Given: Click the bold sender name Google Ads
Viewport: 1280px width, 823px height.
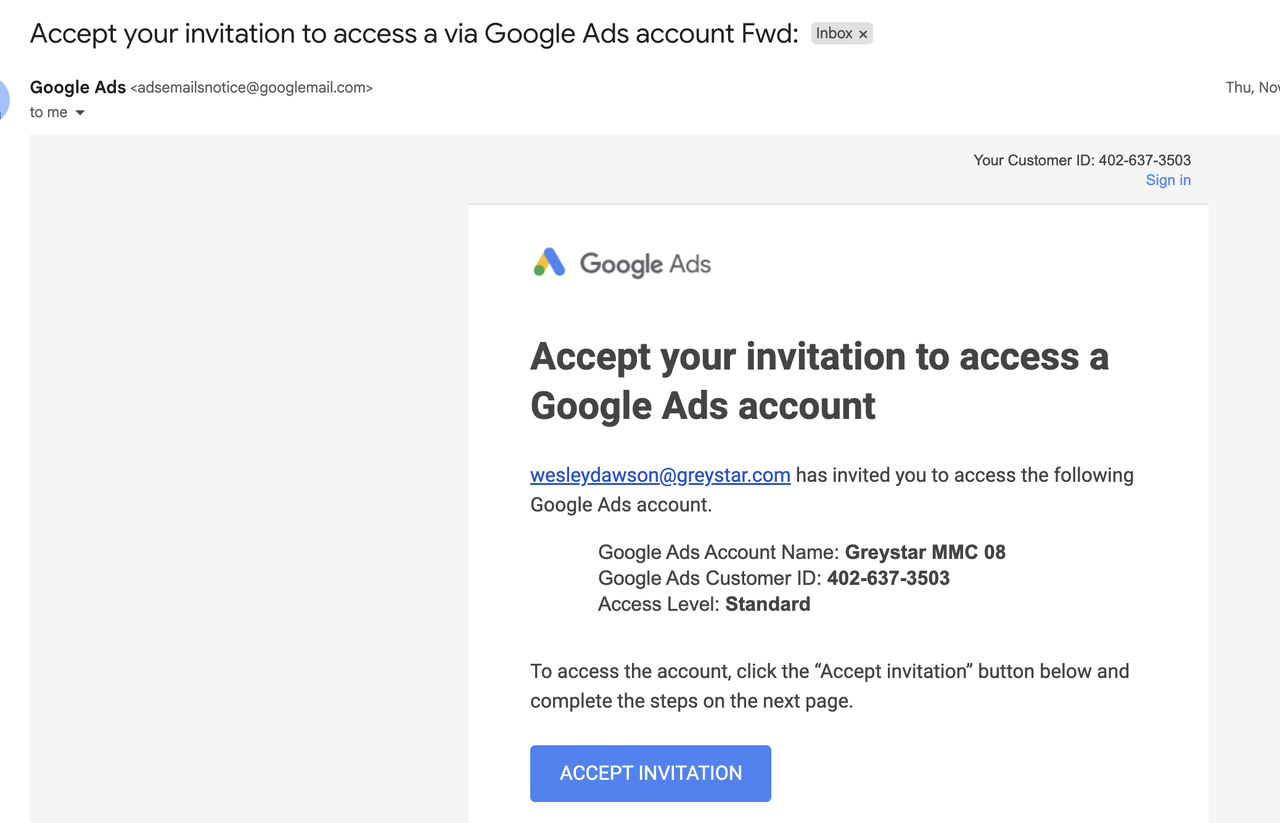Looking at the screenshot, I should 78,87.
